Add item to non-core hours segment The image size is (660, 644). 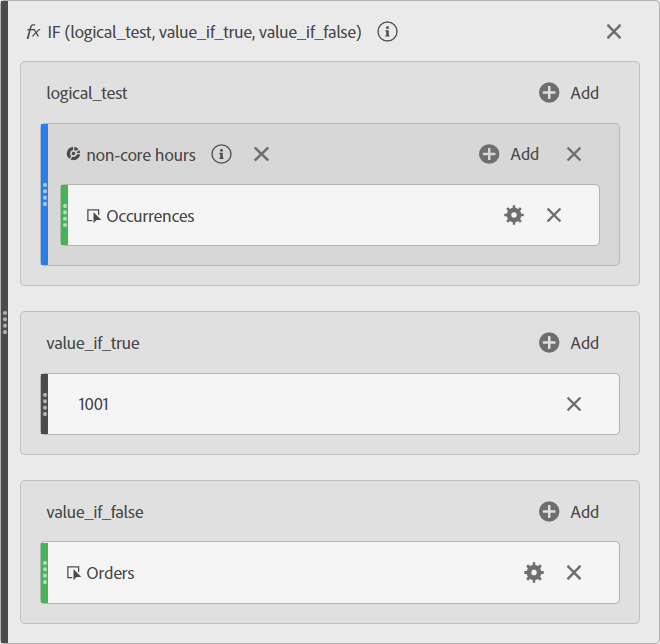tap(509, 154)
